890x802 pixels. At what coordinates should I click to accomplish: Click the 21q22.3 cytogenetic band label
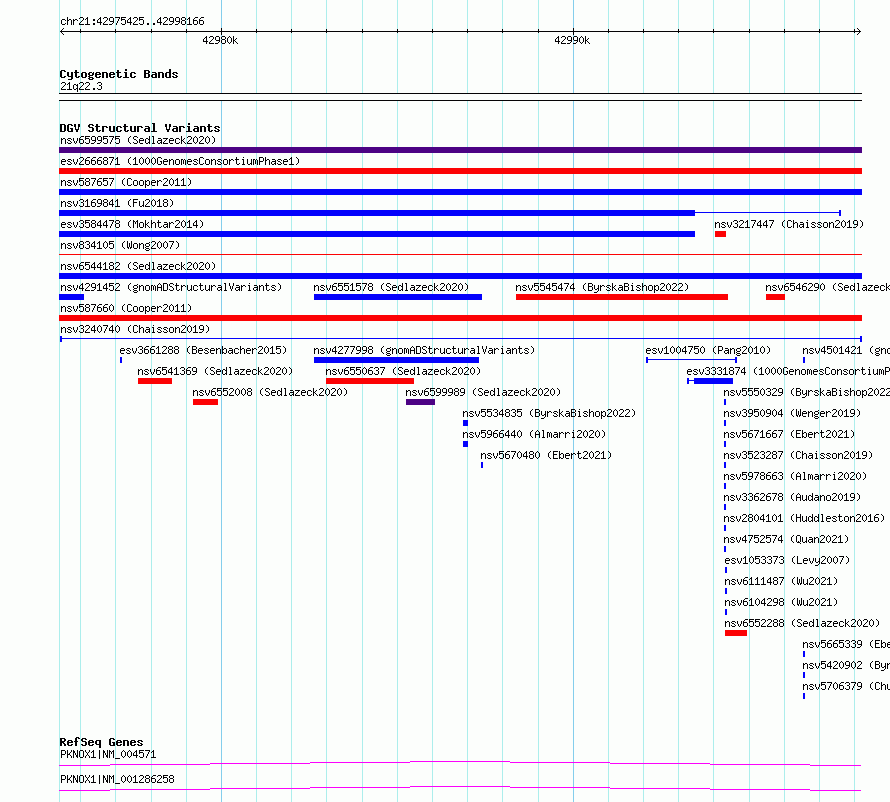81,86
